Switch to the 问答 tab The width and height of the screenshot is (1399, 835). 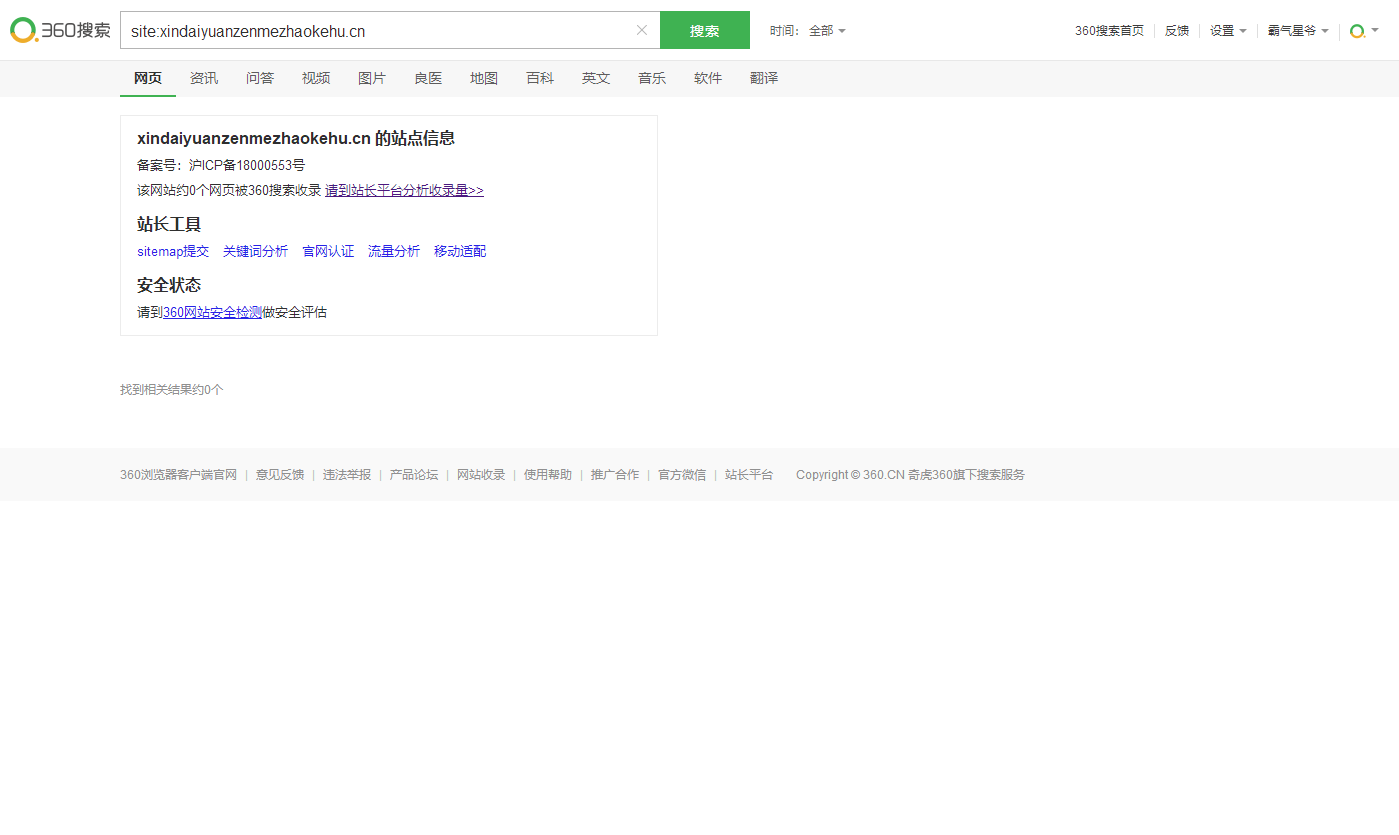point(260,78)
